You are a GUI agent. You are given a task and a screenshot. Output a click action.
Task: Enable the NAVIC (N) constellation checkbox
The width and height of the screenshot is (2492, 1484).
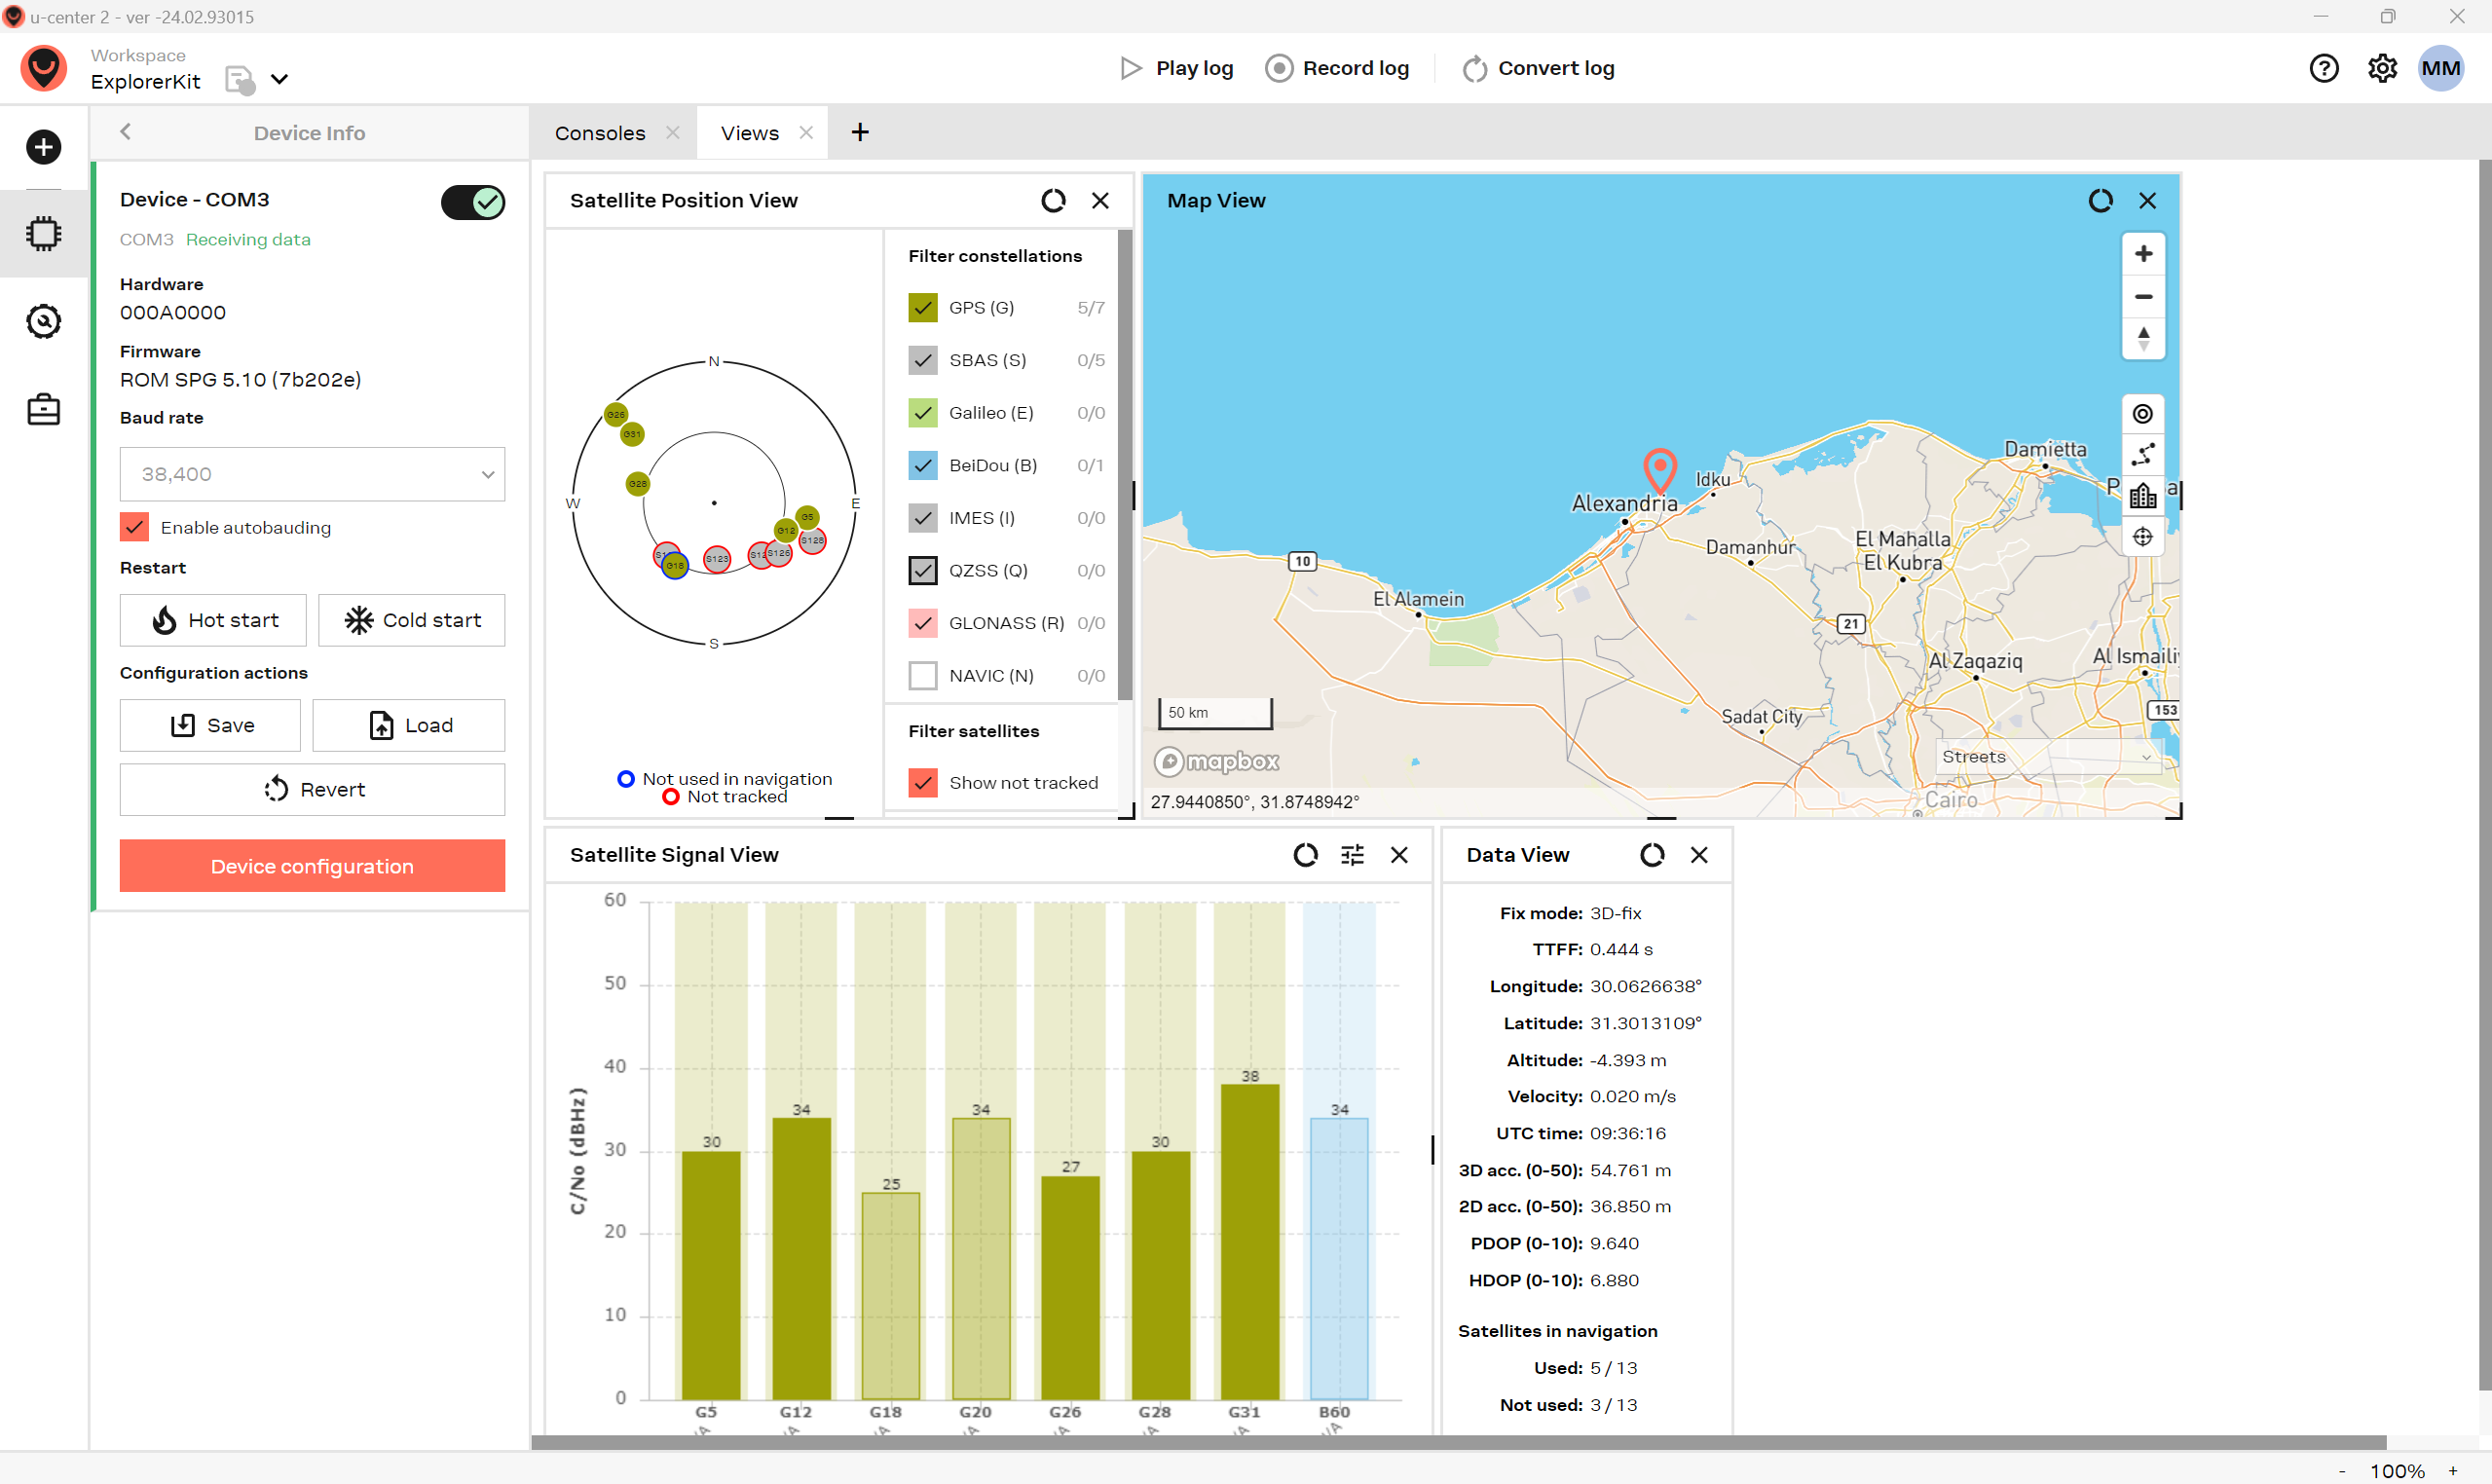point(922,675)
